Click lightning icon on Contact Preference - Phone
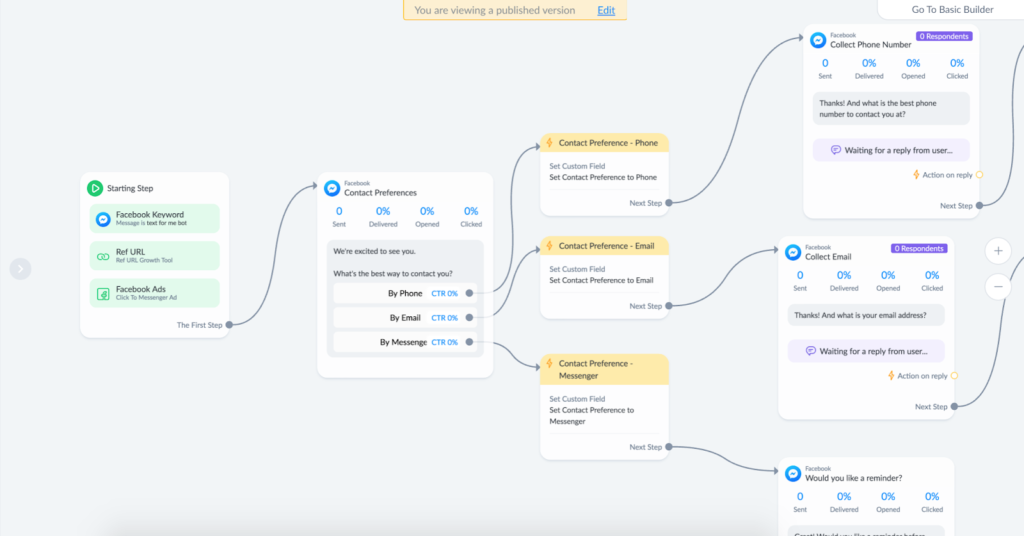The width and height of the screenshot is (1024, 536). pos(548,143)
